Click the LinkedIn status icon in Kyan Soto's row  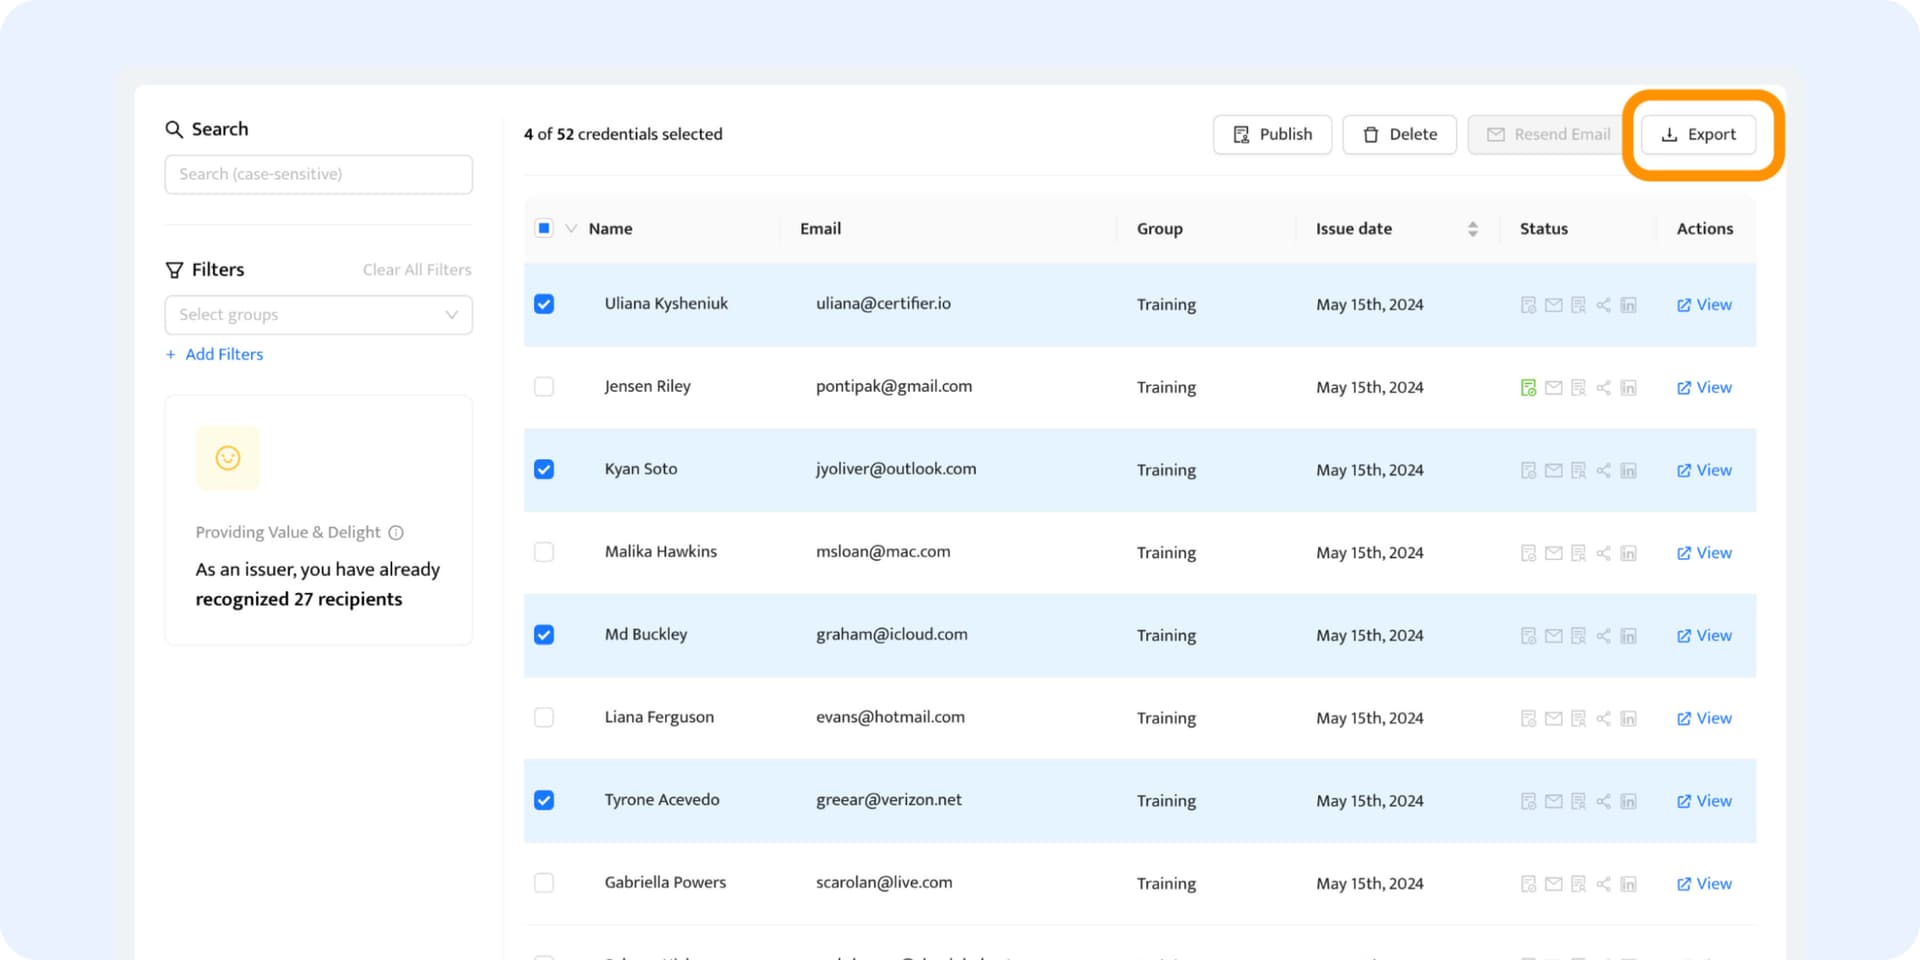(x=1628, y=470)
